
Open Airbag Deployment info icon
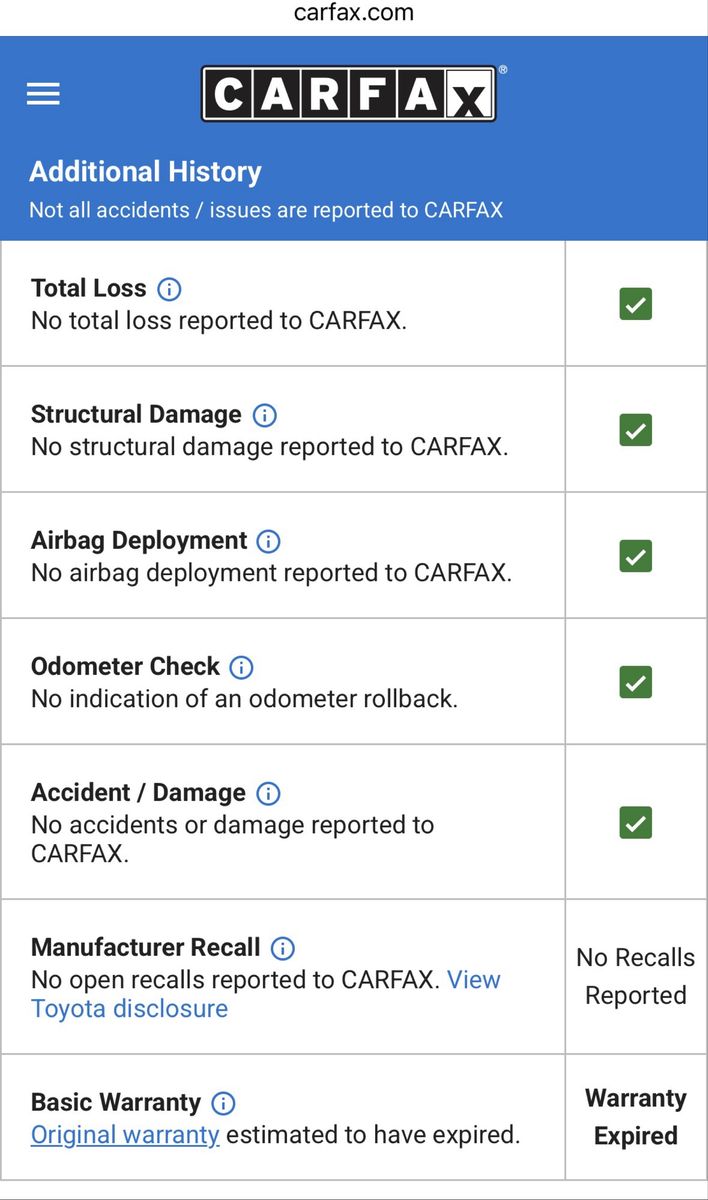269,542
